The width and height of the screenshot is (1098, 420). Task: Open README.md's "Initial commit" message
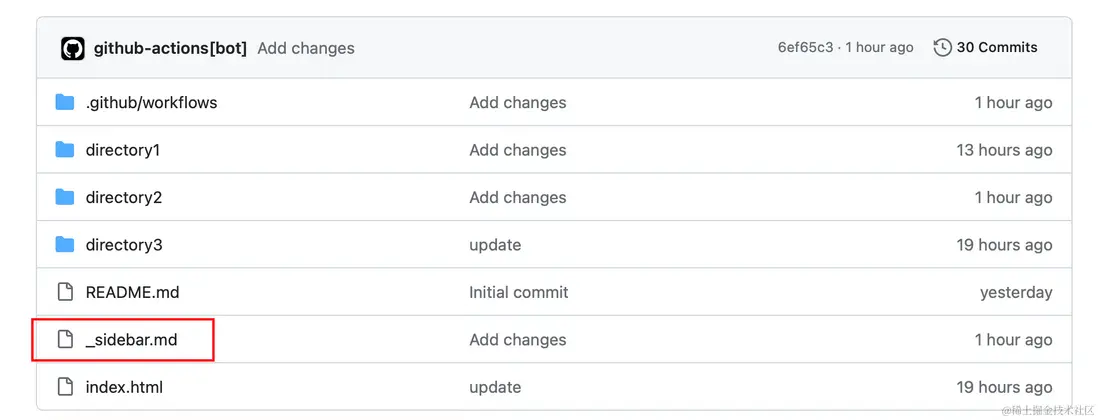click(518, 292)
